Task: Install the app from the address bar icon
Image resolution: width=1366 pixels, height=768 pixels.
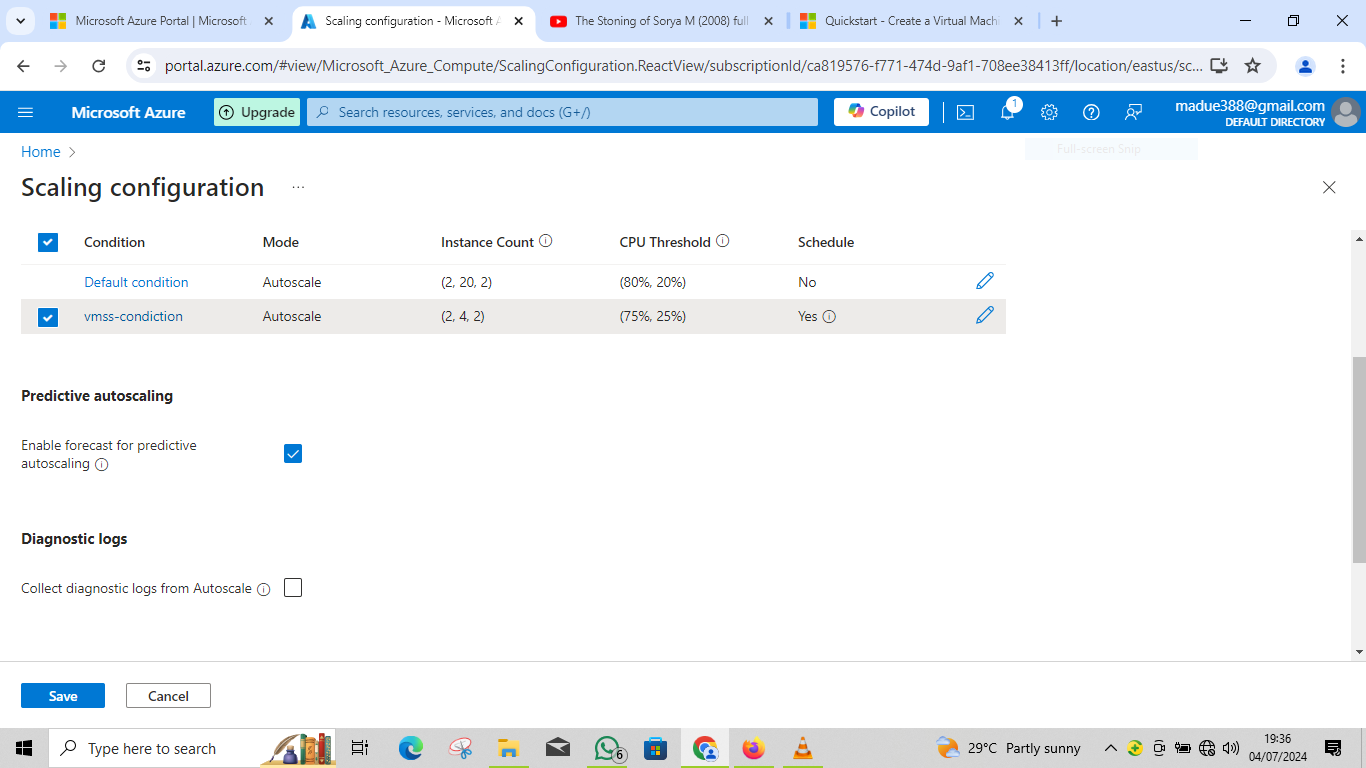Action: [x=1219, y=66]
